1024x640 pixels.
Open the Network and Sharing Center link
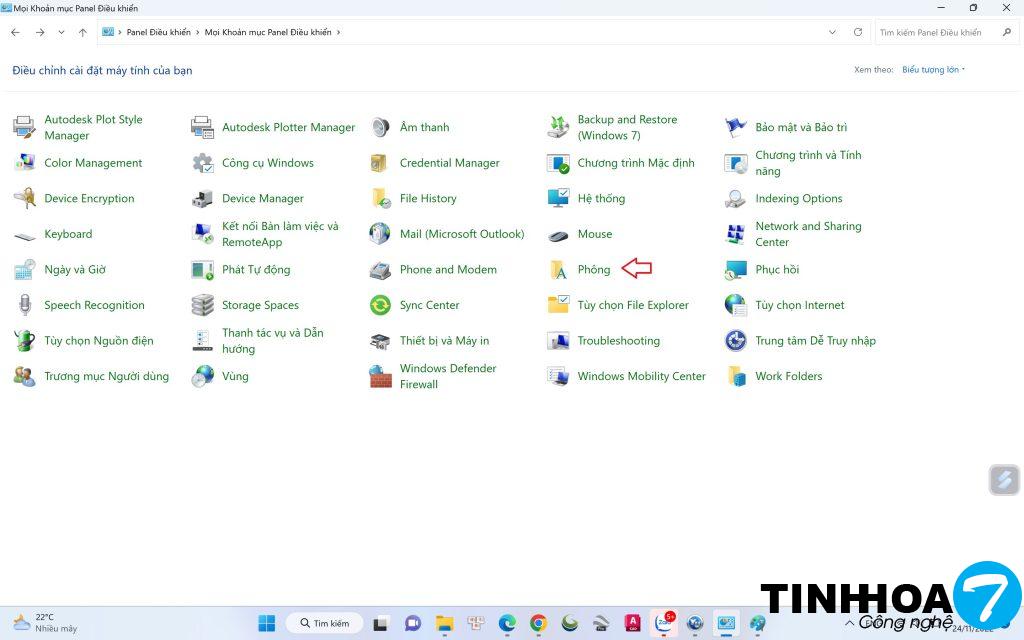coord(808,234)
